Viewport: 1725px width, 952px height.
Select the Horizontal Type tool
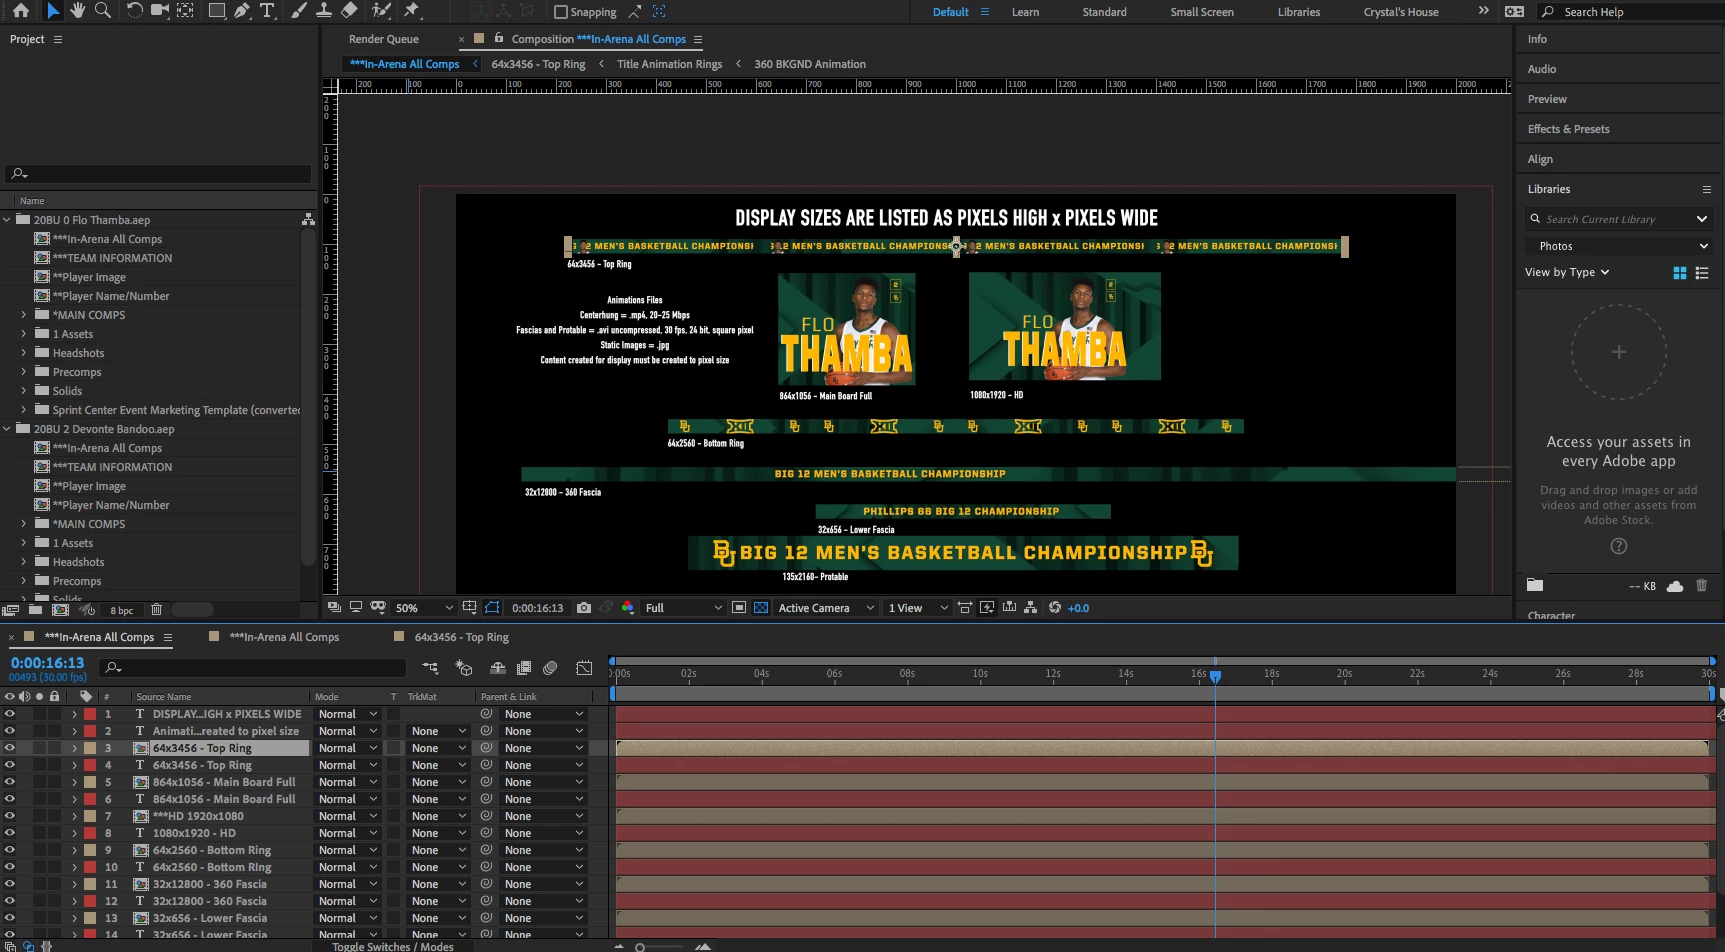coord(267,11)
